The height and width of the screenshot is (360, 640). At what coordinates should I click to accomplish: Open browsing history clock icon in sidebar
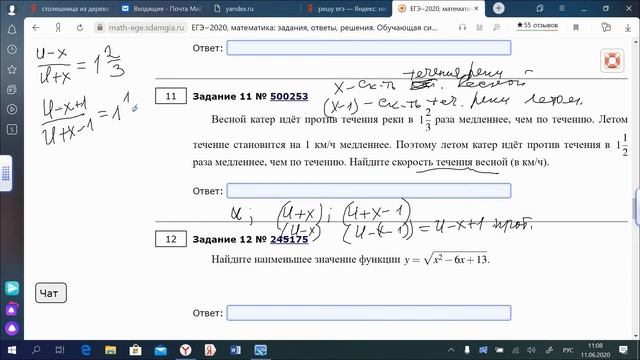12,49
